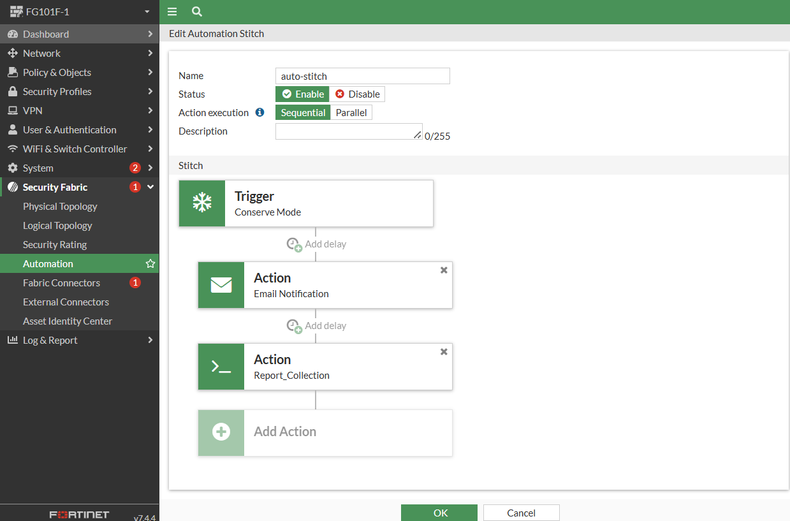Remove the Report_Collection action
The height and width of the screenshot is (521, 790).
pyautogui.click(x=444, y=352)
